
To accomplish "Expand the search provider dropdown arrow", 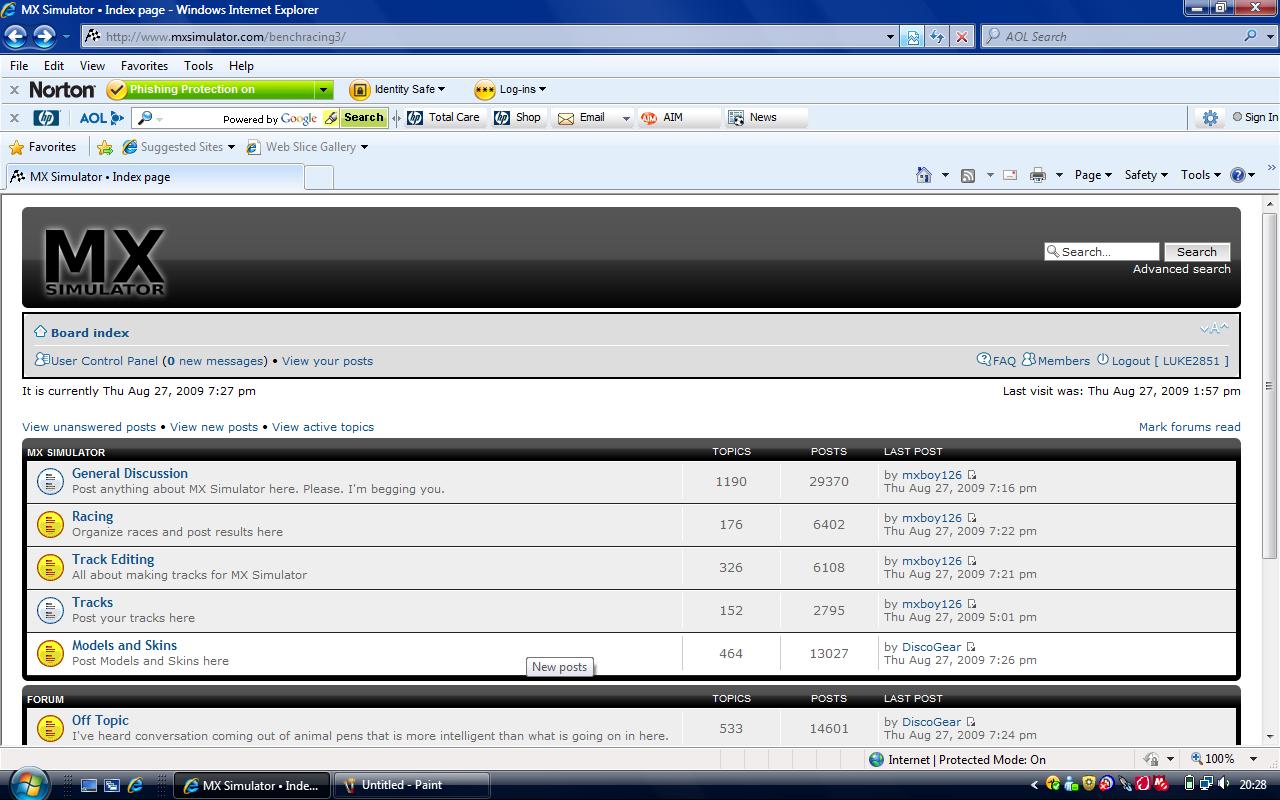I will pyautogui.click(x=1272, y=36).
